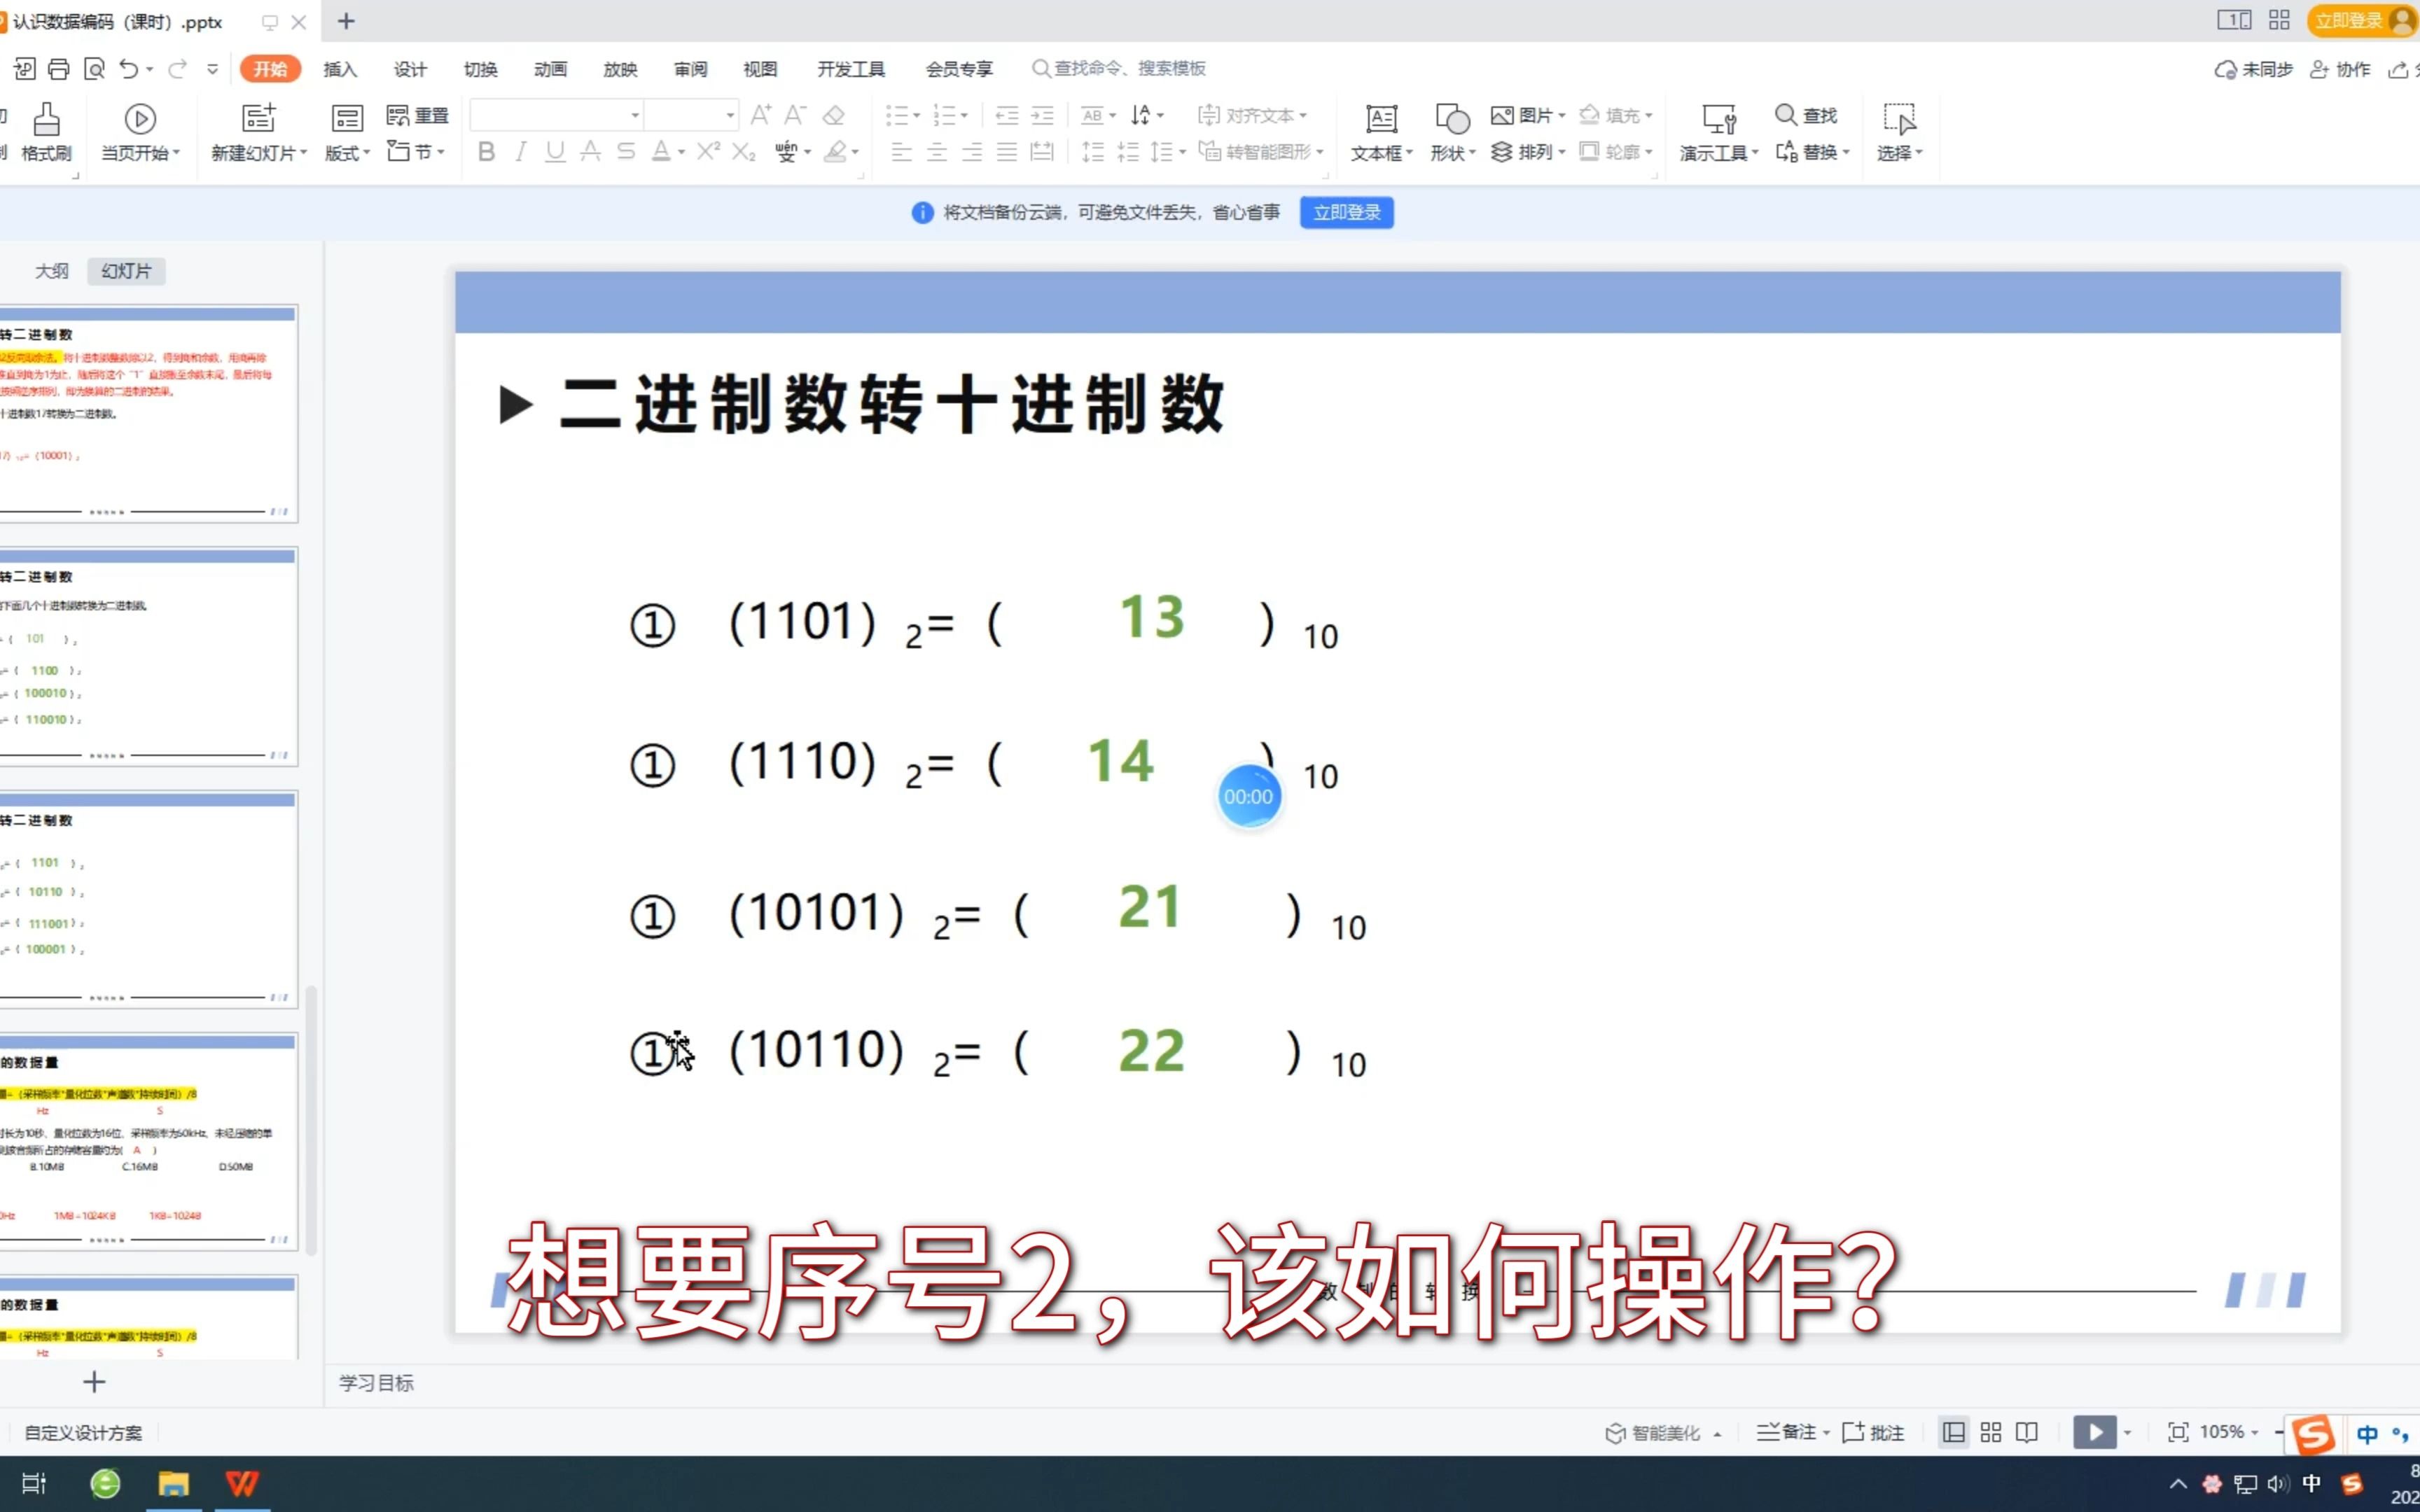Click the search command box (查找命令)
Image resolution: width=2420 pixels, height=1512 pixels.
click(x=1120, y=69)
